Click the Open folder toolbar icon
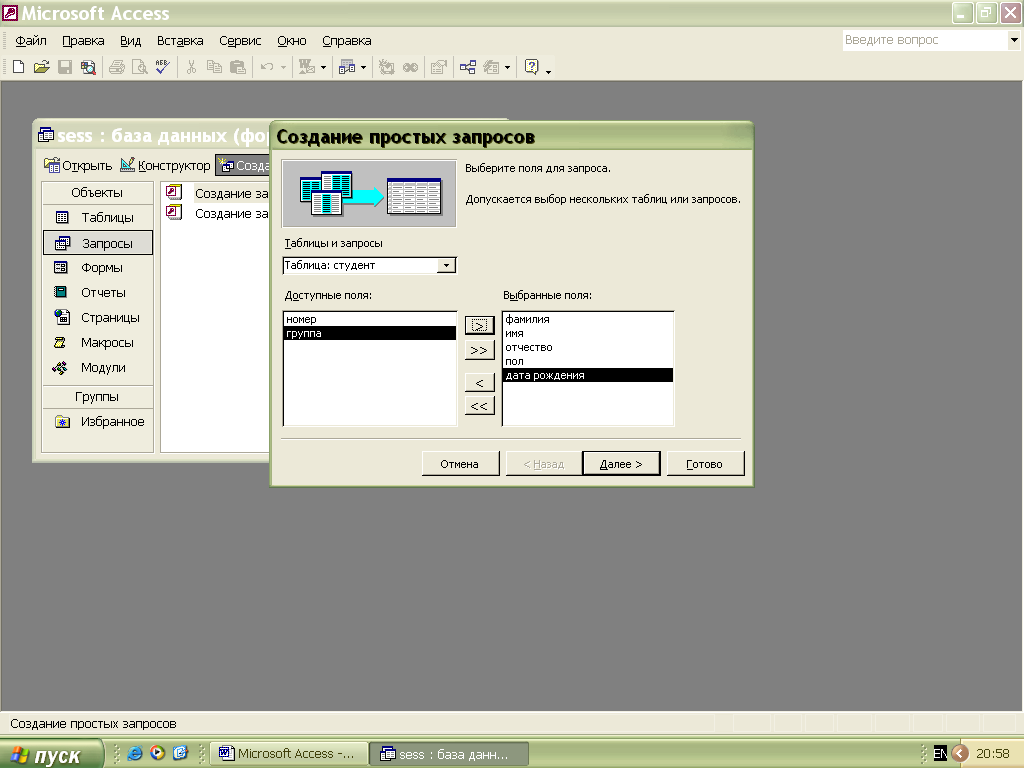 coord(41,67)
